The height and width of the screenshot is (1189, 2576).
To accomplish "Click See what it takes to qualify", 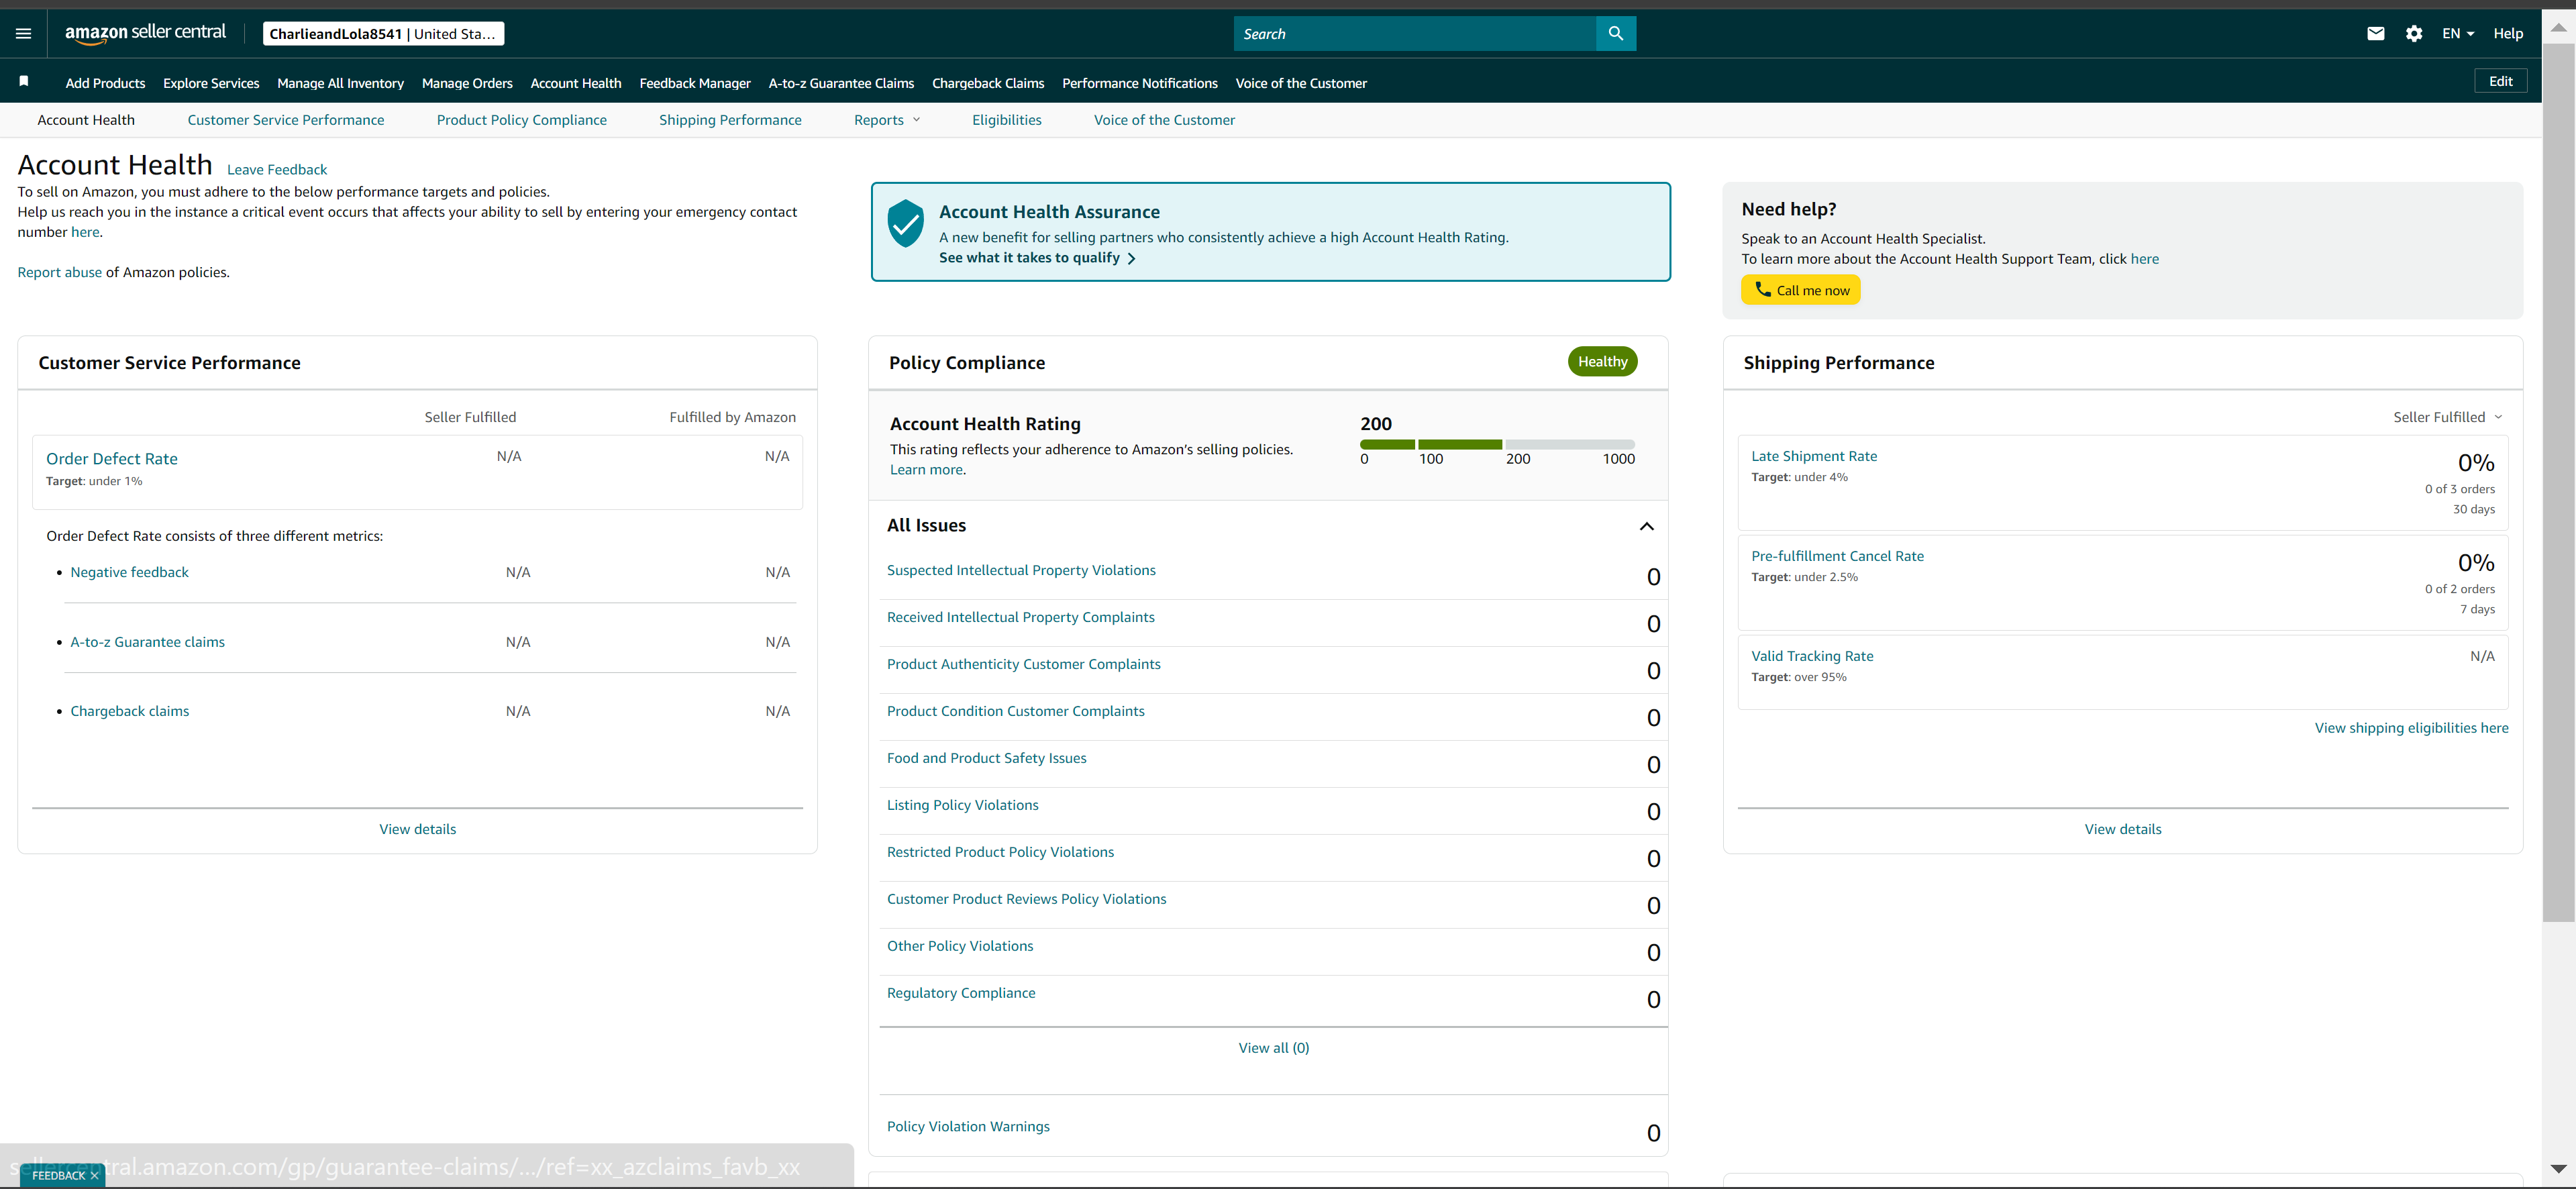I will coord(1037,258).
